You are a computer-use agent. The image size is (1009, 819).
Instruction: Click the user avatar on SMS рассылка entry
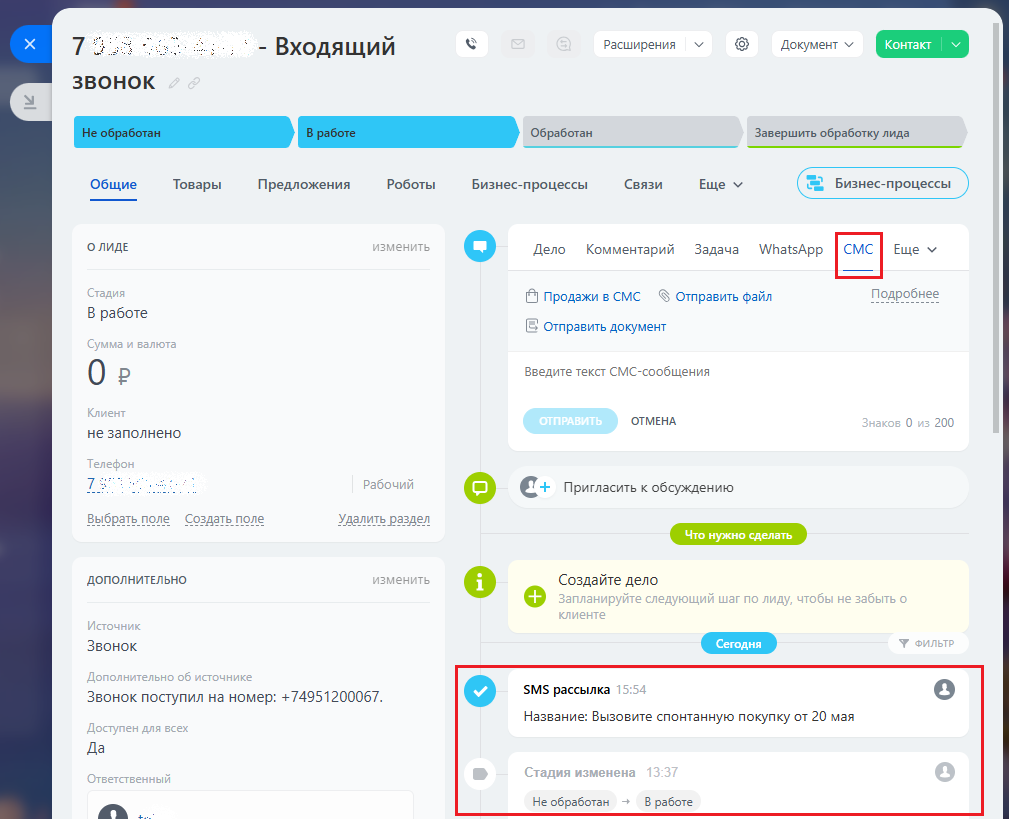tap(943, 689)
